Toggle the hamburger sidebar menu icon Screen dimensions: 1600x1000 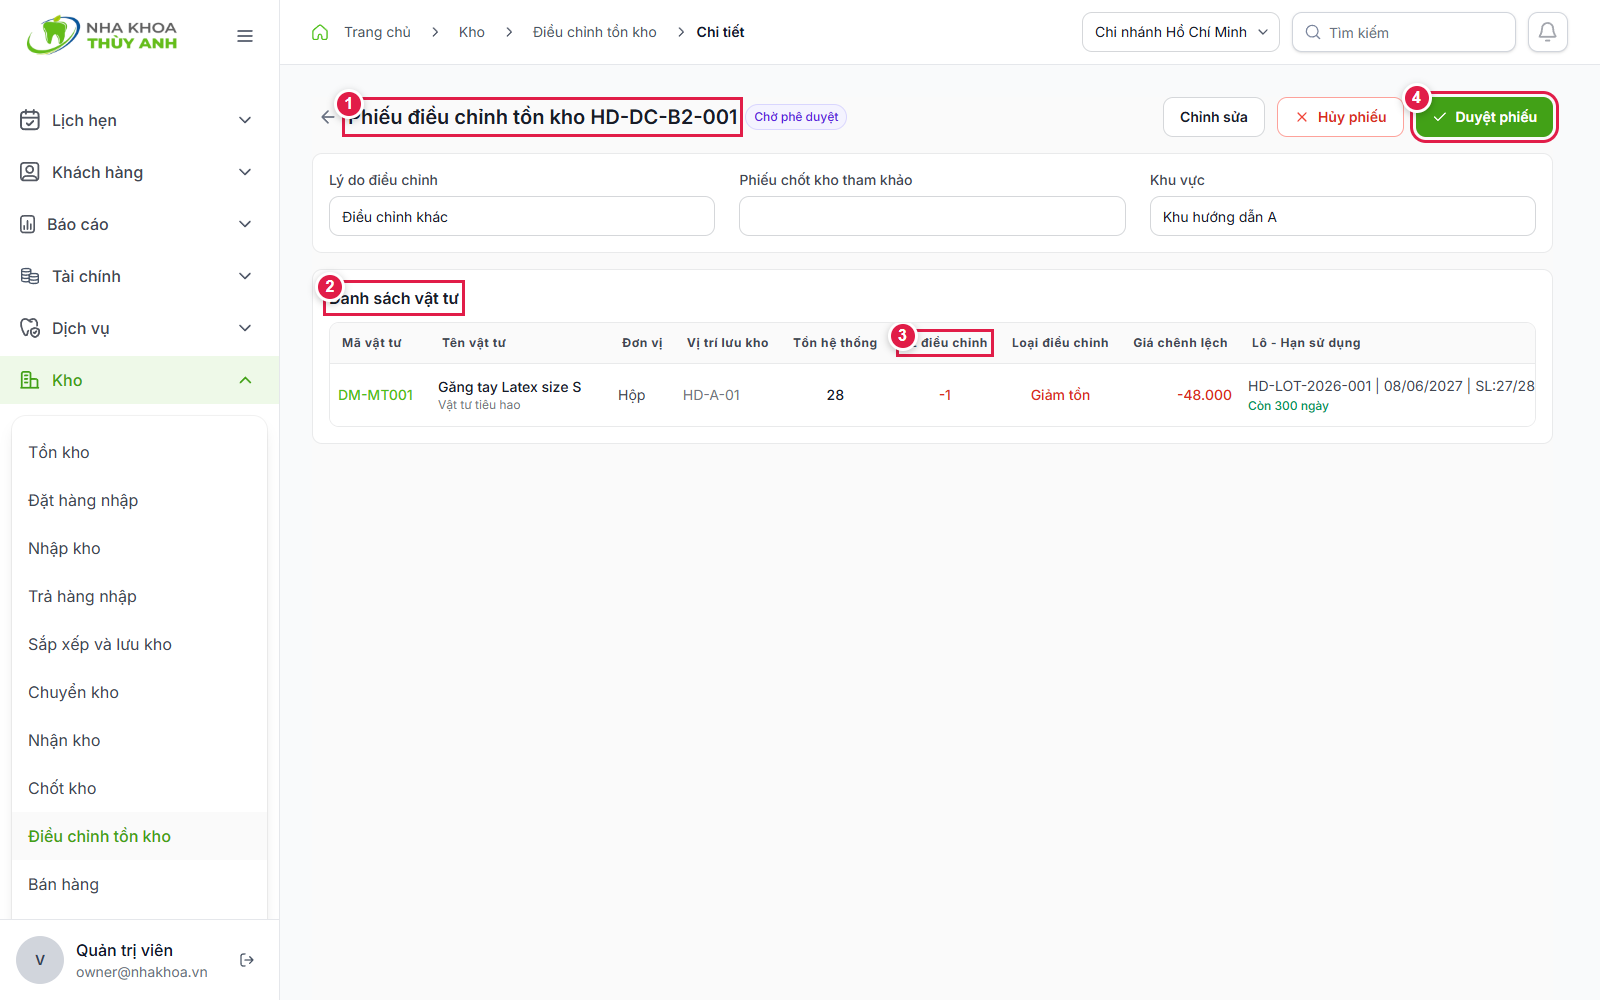(x=245, y=36)
